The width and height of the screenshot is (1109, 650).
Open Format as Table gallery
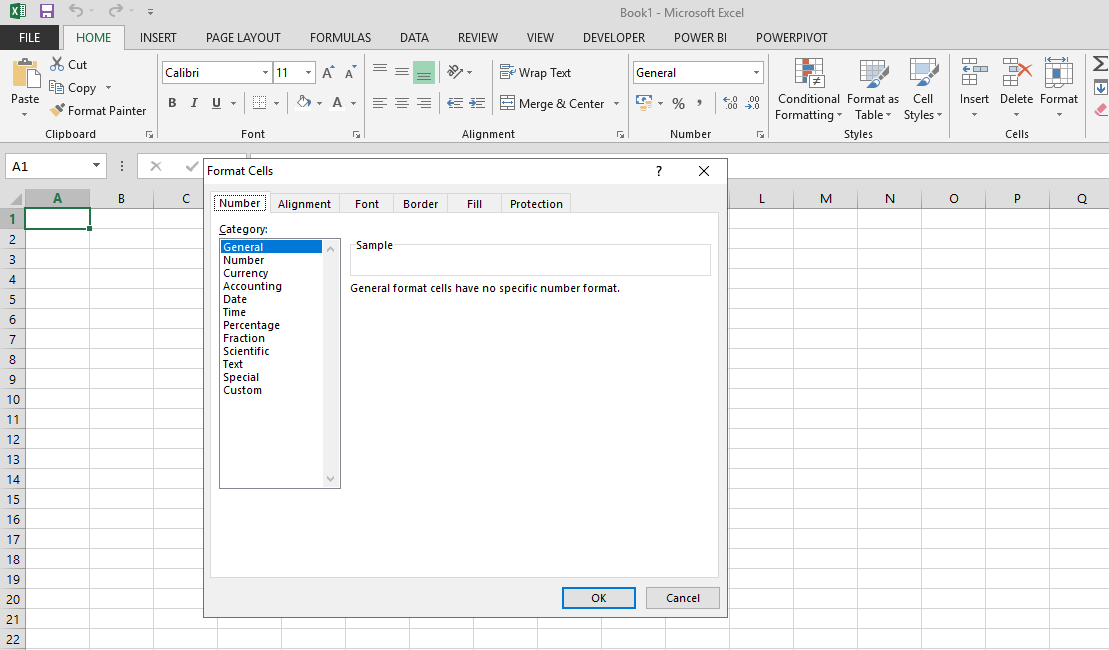coord(873,89)
